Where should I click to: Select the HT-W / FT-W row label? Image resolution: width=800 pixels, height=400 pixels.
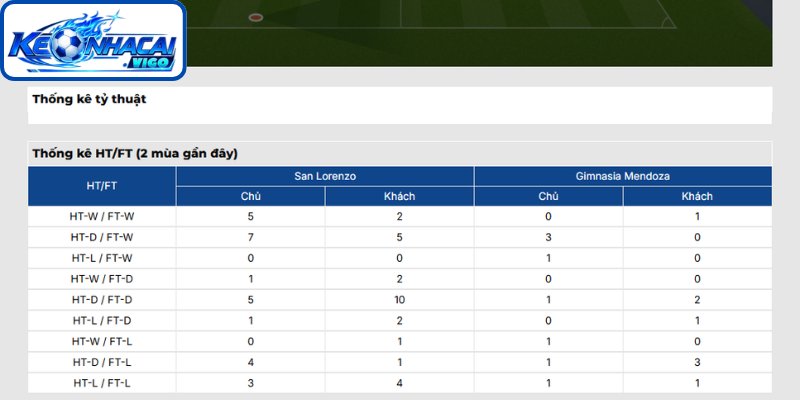[102, 216]
